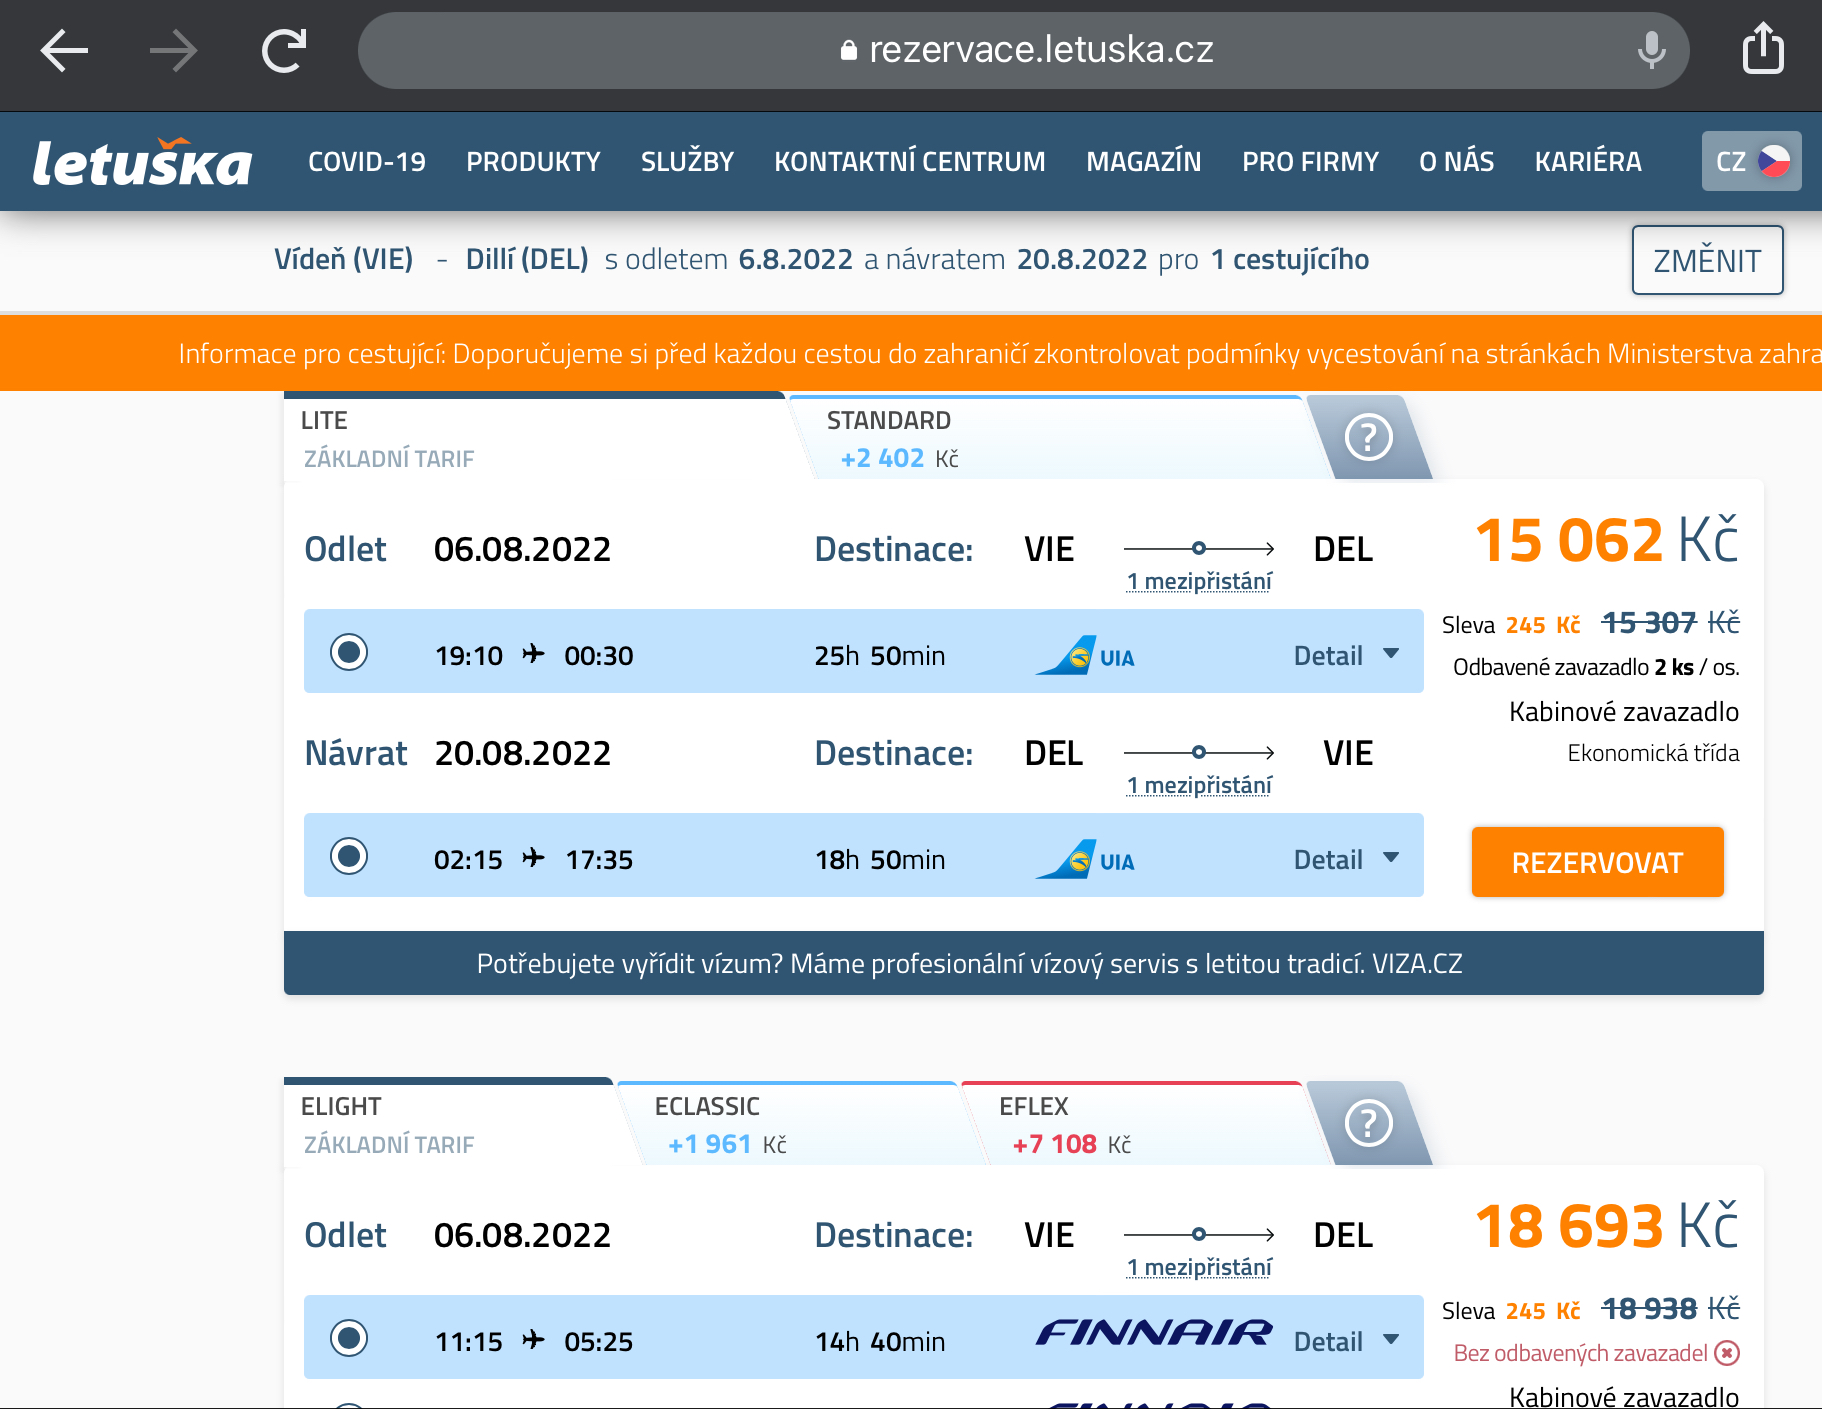Viewport: 1822px width, 1409px height.
Task: Click the departure date 6.8.2022 in summary
Action: 795,259
